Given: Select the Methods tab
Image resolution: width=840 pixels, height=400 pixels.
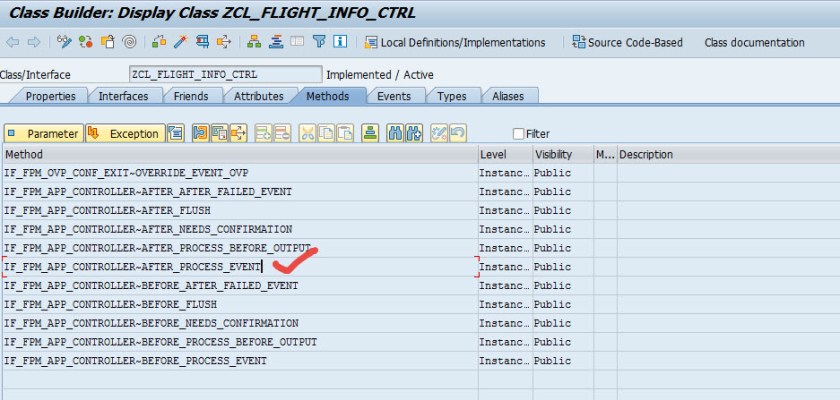Looking at the screenshot, I should [327, 96].
